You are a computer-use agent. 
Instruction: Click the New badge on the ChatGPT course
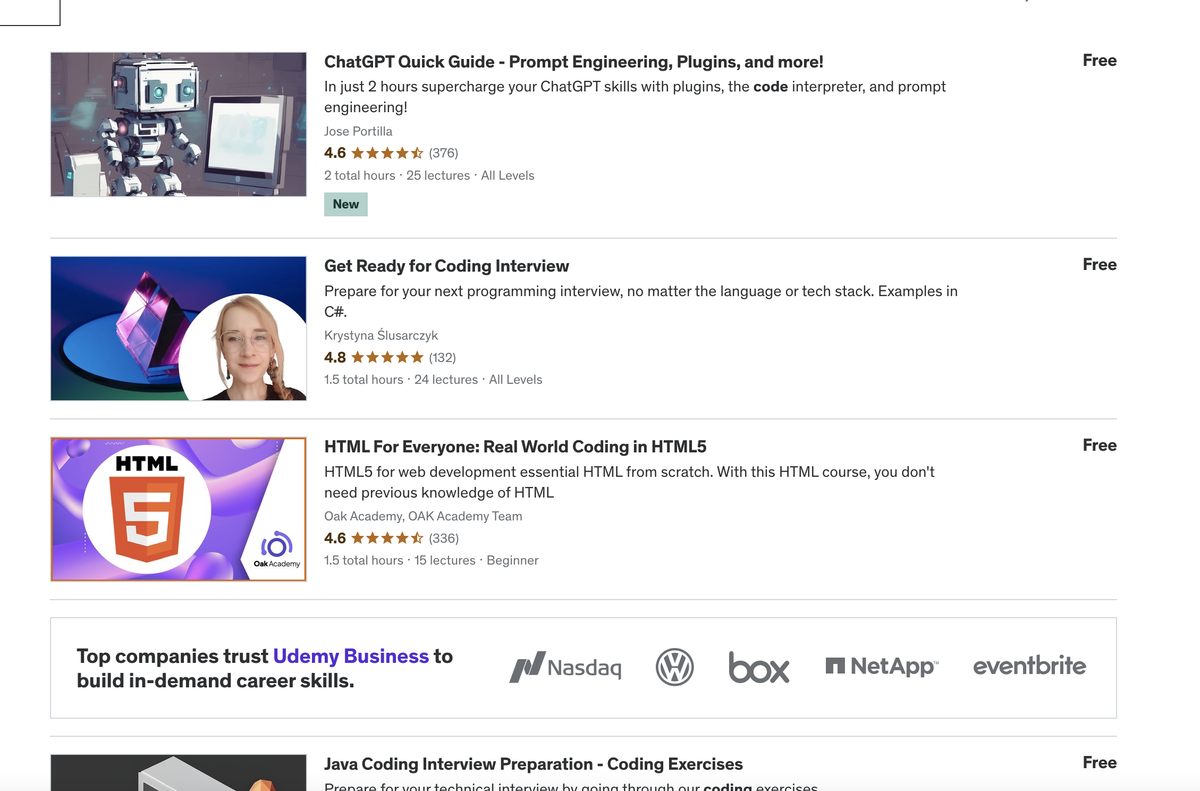(345, 204)
